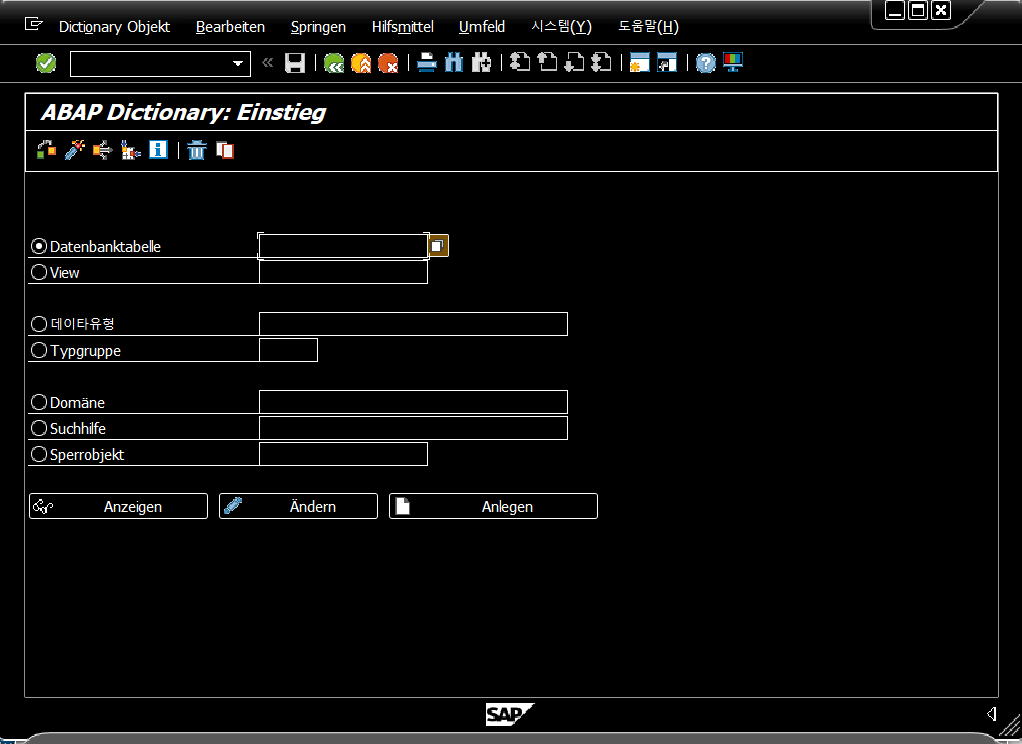
Task: Click the Find binoculars icon
Action: point(454,63)
